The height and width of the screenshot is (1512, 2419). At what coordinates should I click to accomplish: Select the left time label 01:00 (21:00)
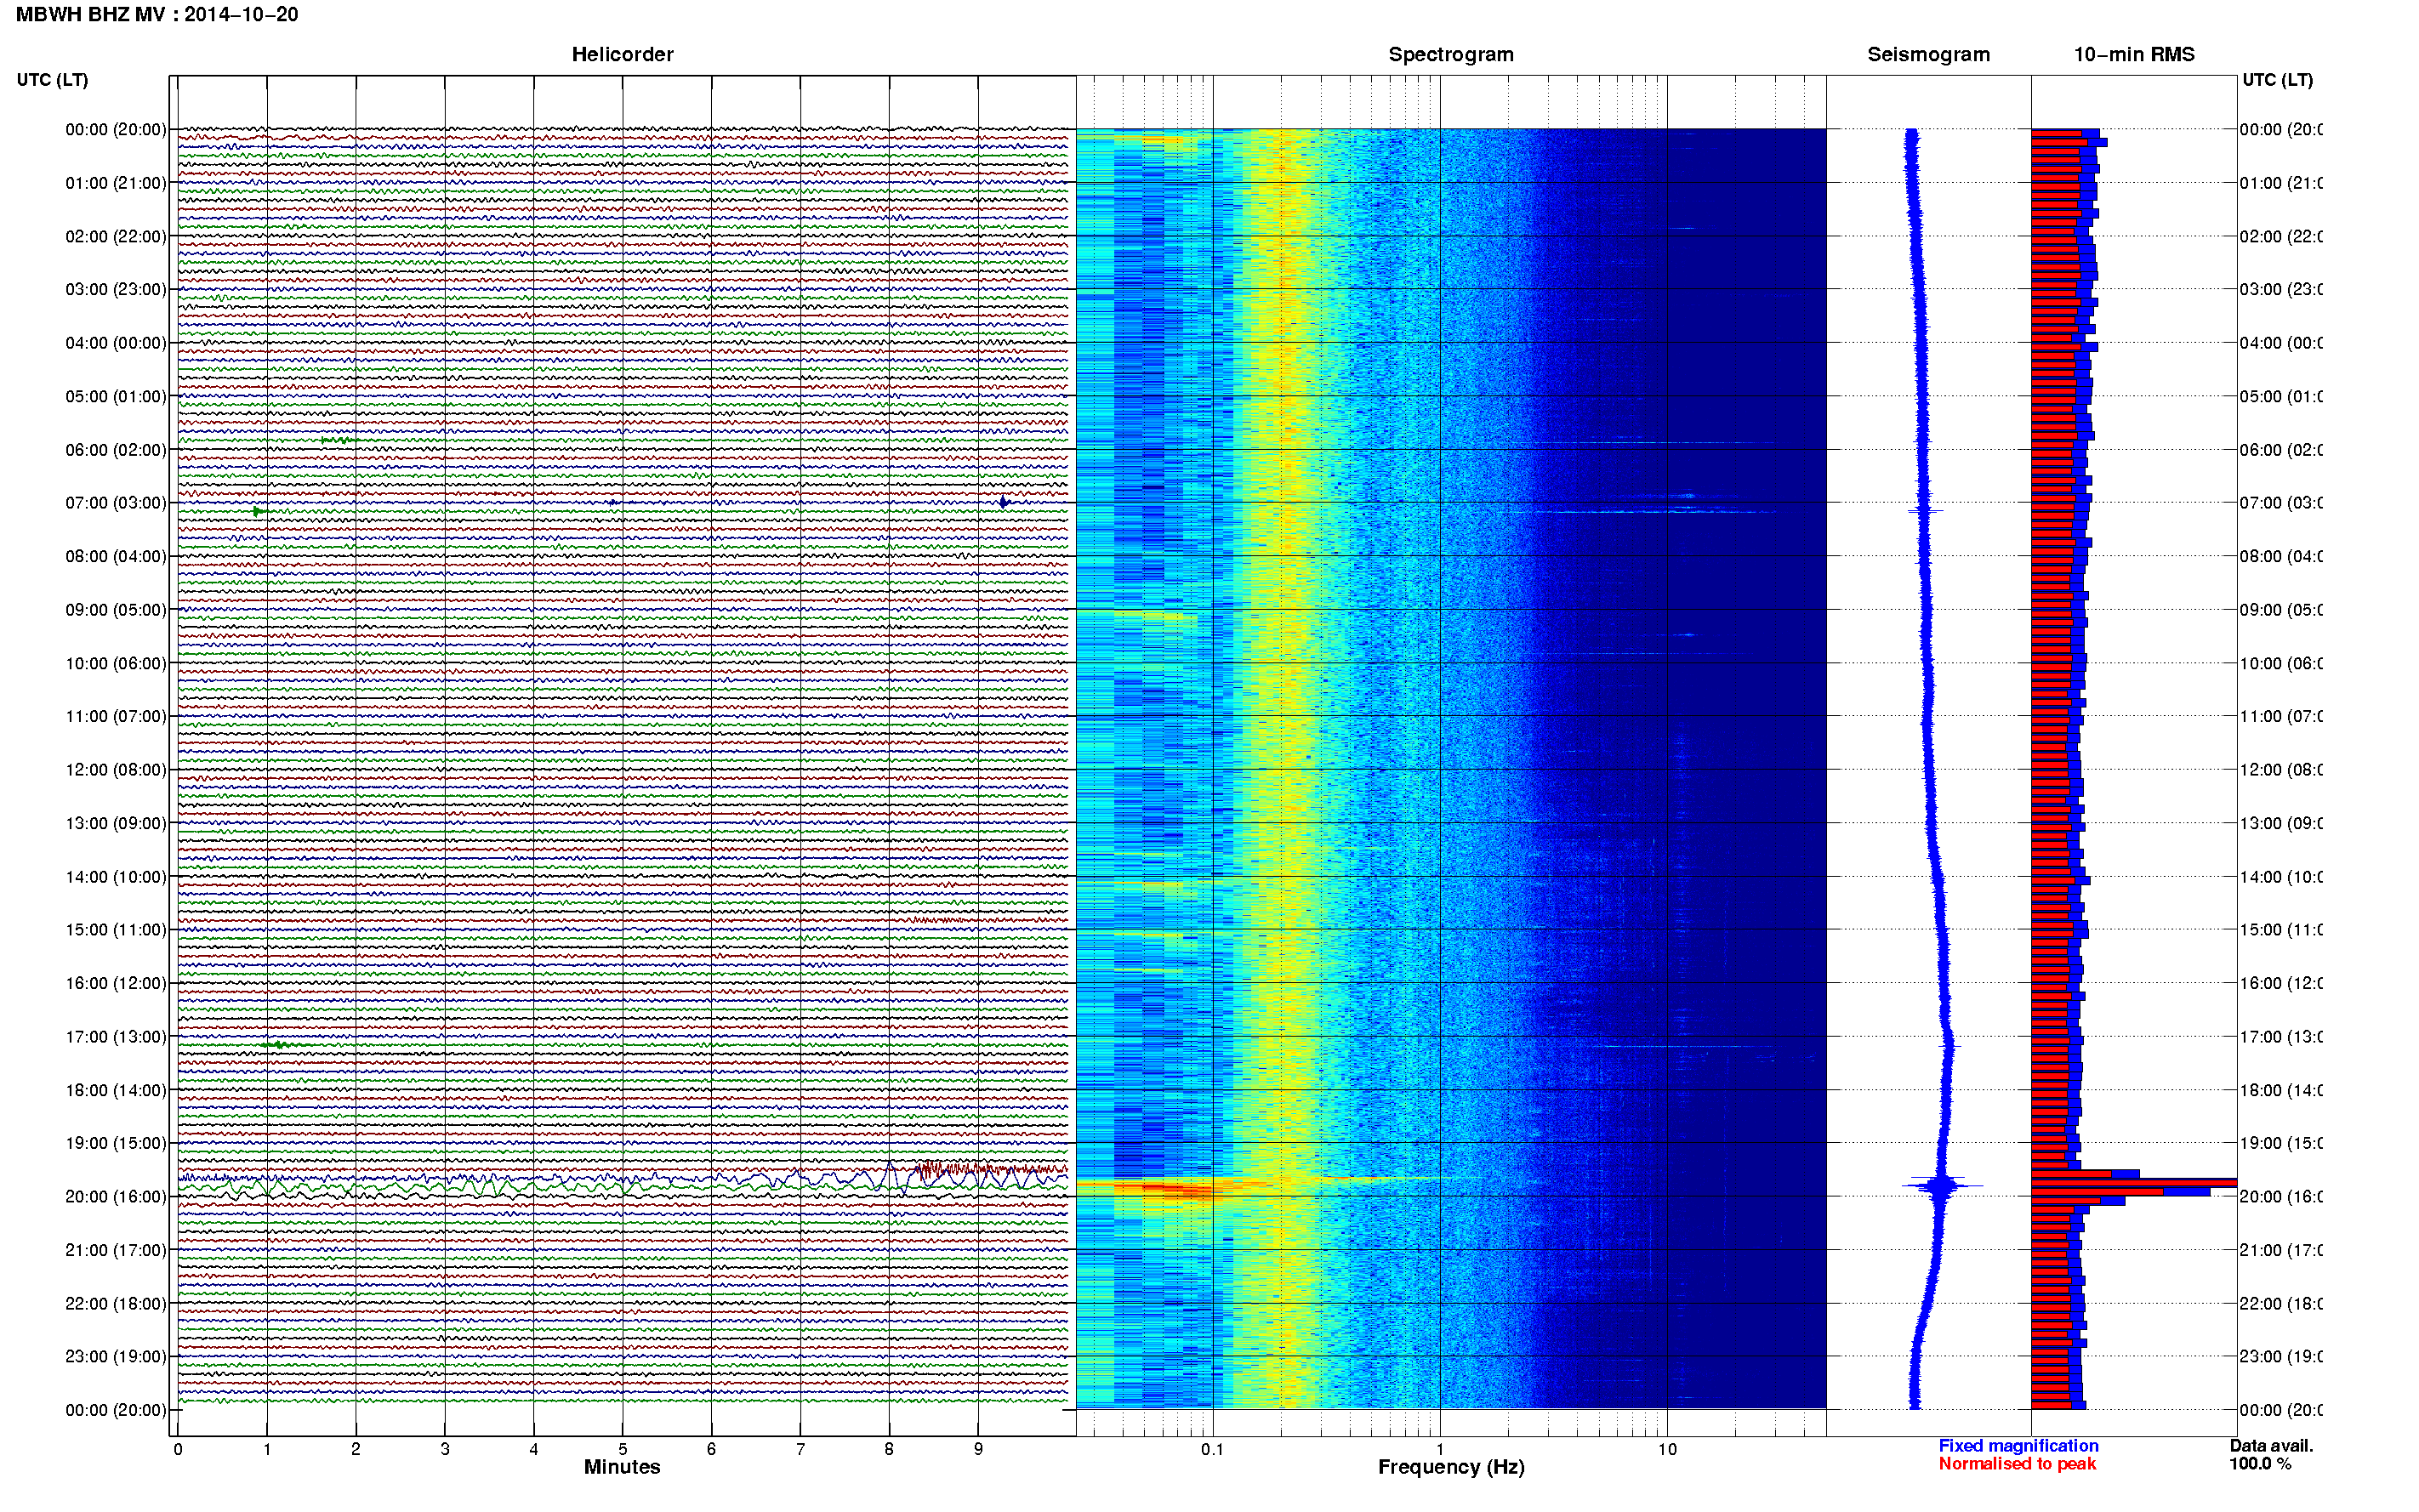(x=116, y=183)
